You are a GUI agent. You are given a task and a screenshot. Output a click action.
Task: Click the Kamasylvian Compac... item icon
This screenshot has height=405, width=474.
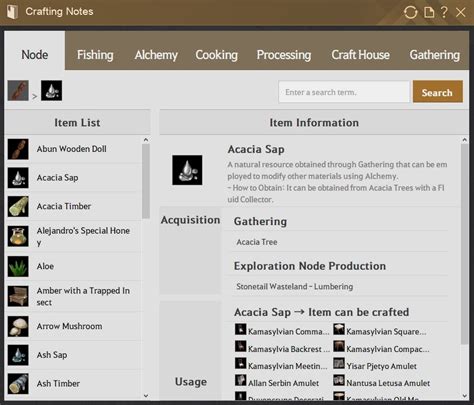tap(339, 346)
